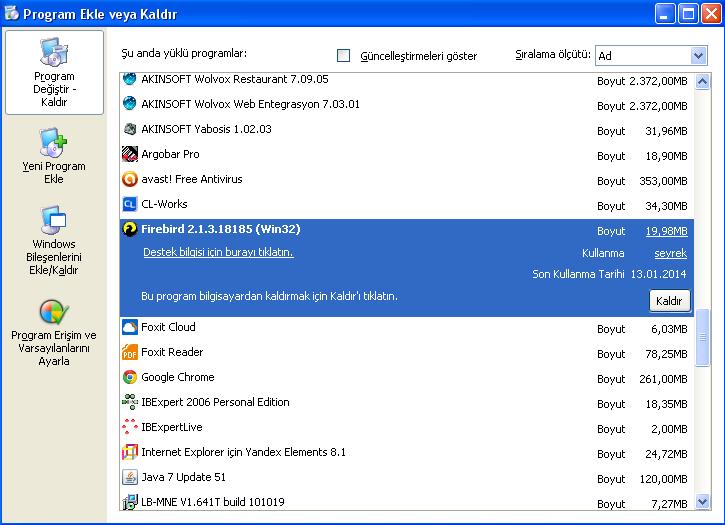Click the list scroll down arrow
Viewport: 725px width, 525px height.
[702, 501]
